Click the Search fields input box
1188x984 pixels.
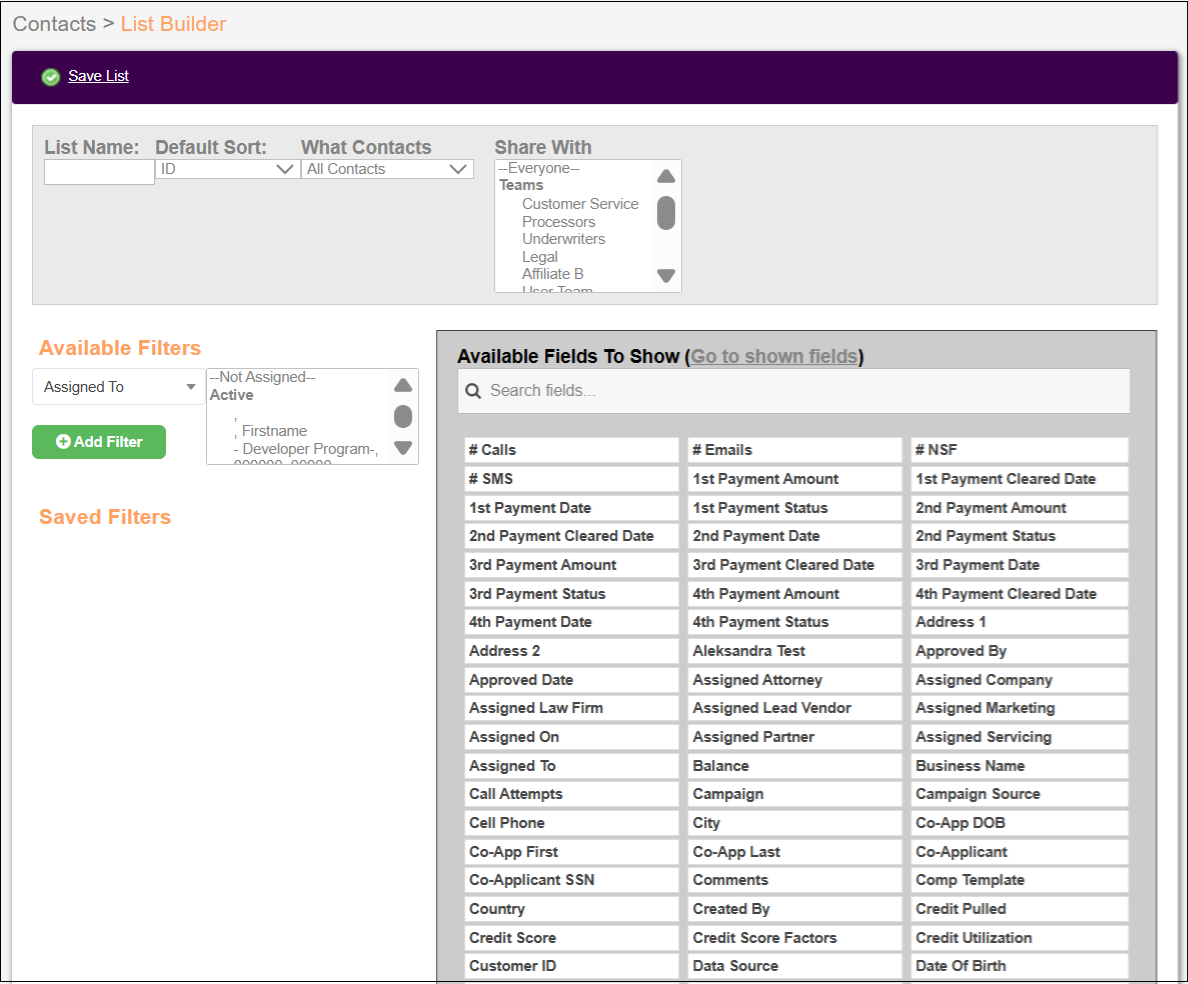(793, 391)
